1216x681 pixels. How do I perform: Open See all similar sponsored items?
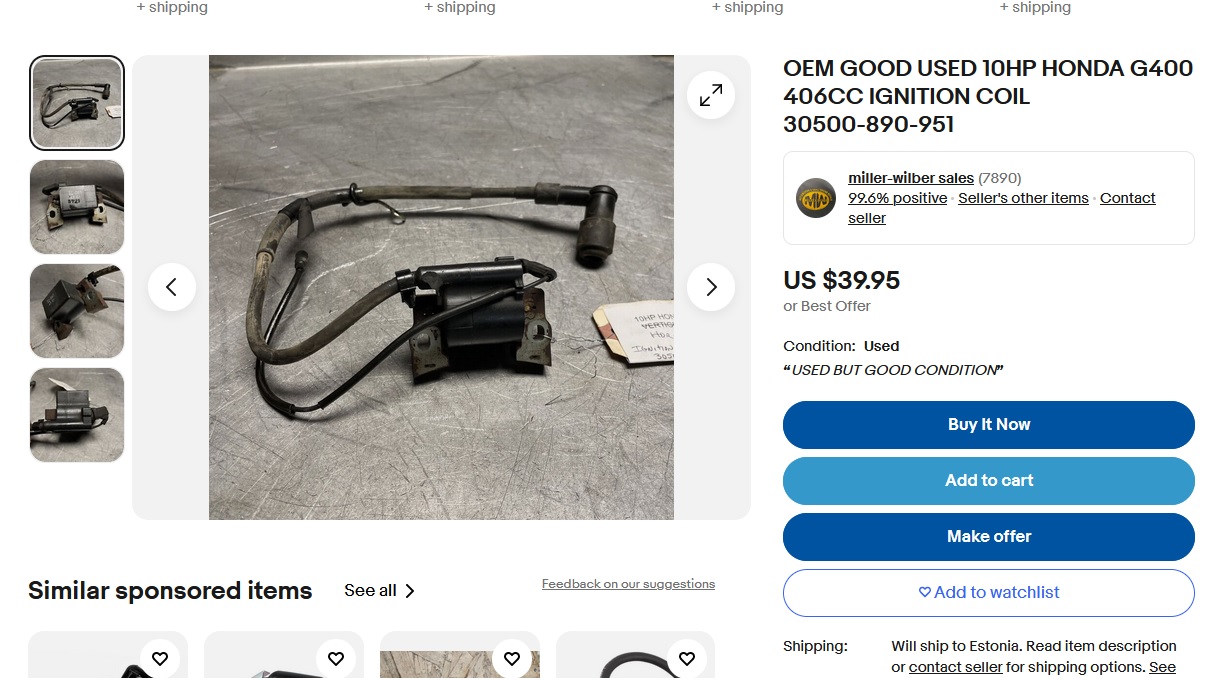(x=379, y=590)
